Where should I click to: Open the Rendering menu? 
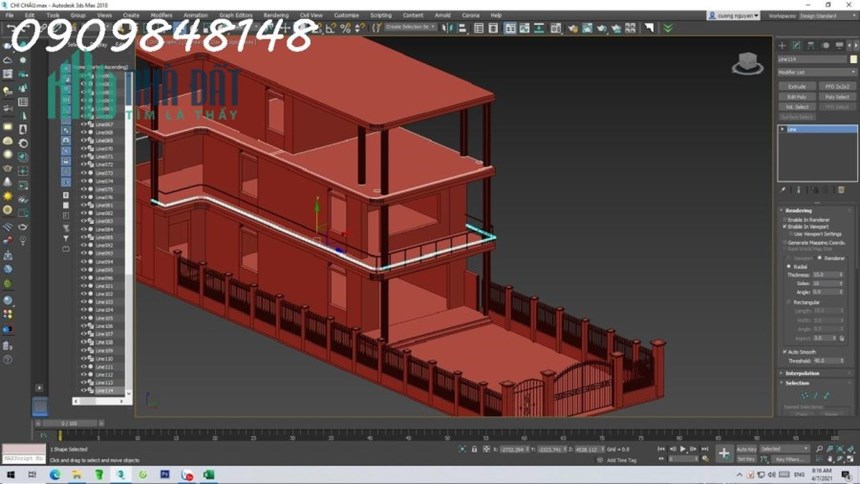[276, 15]
